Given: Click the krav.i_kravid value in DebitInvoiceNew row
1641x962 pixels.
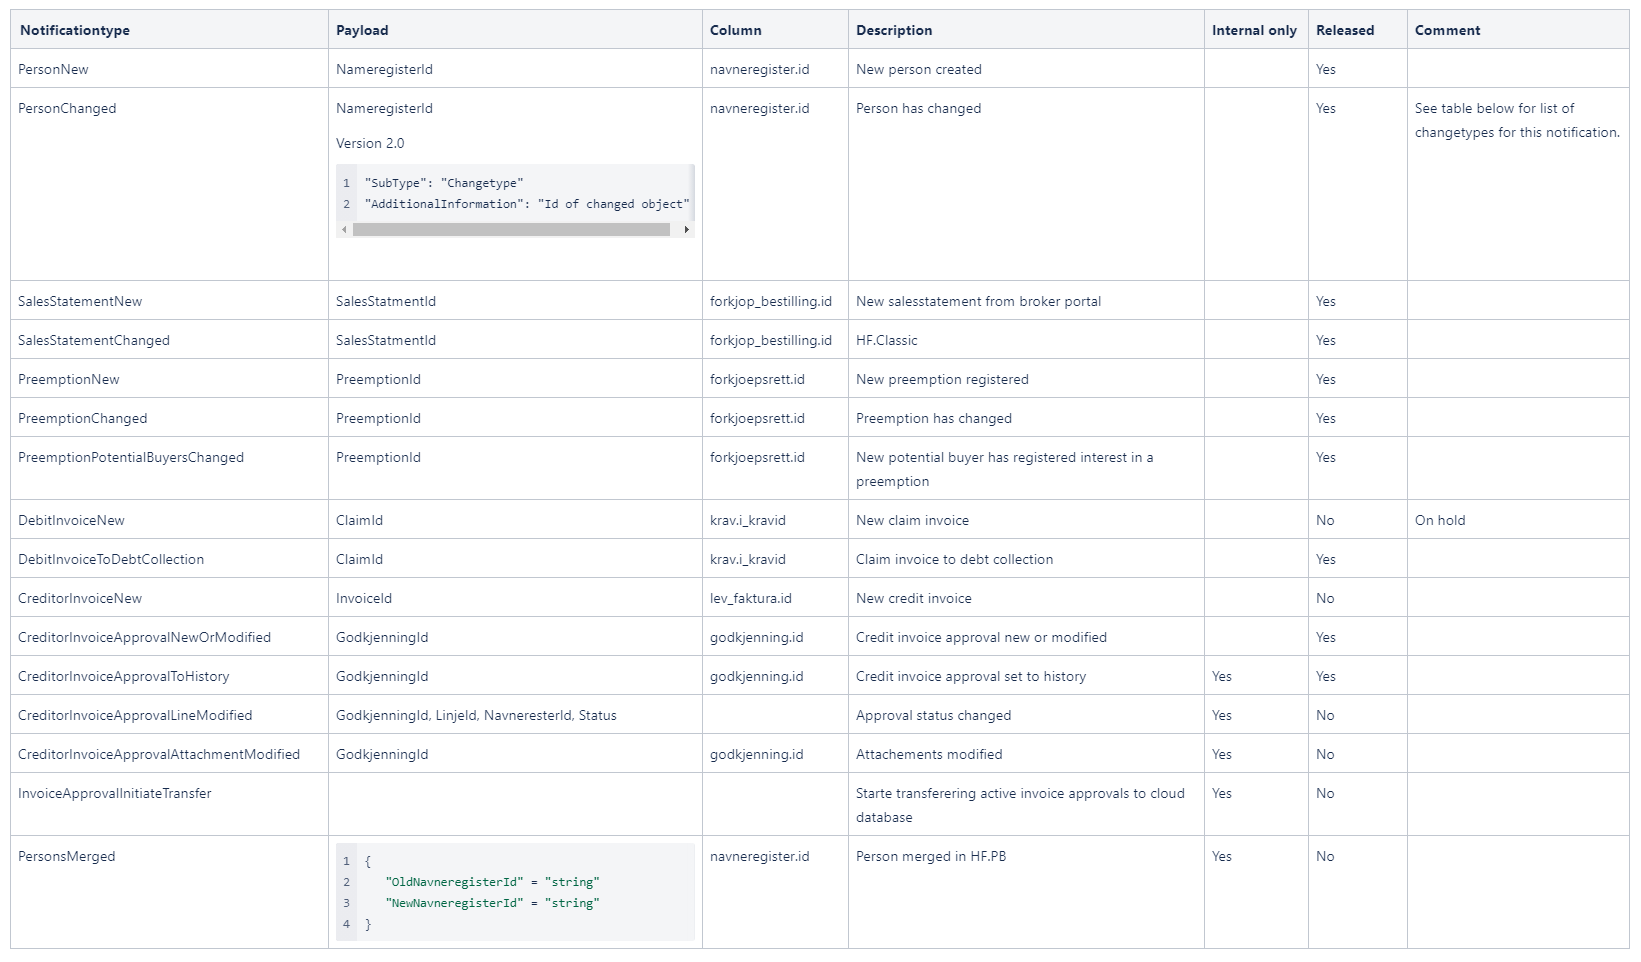Looking at the screenshot, I should click(747, 520).
